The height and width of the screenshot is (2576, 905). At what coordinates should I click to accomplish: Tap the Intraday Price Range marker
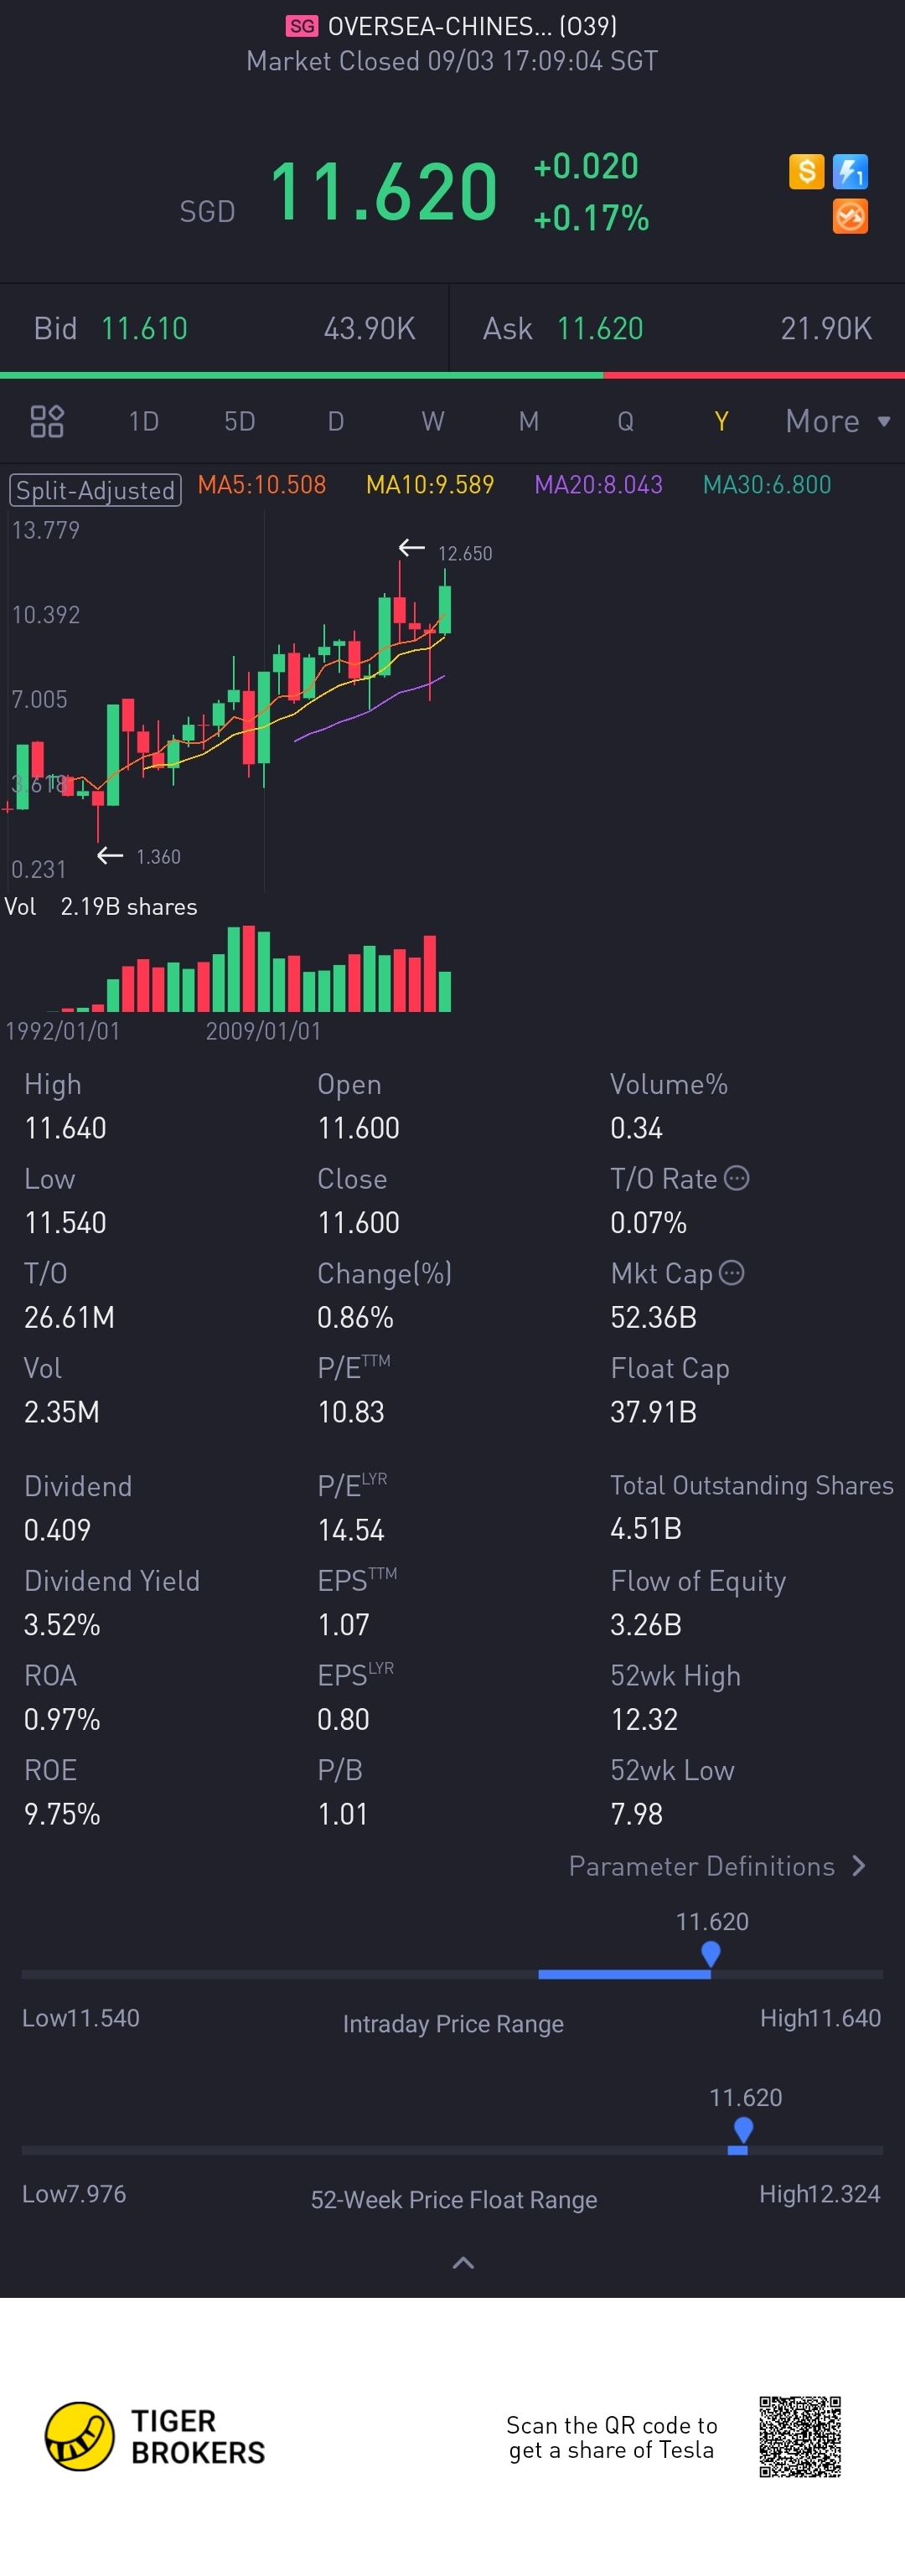711,1954
